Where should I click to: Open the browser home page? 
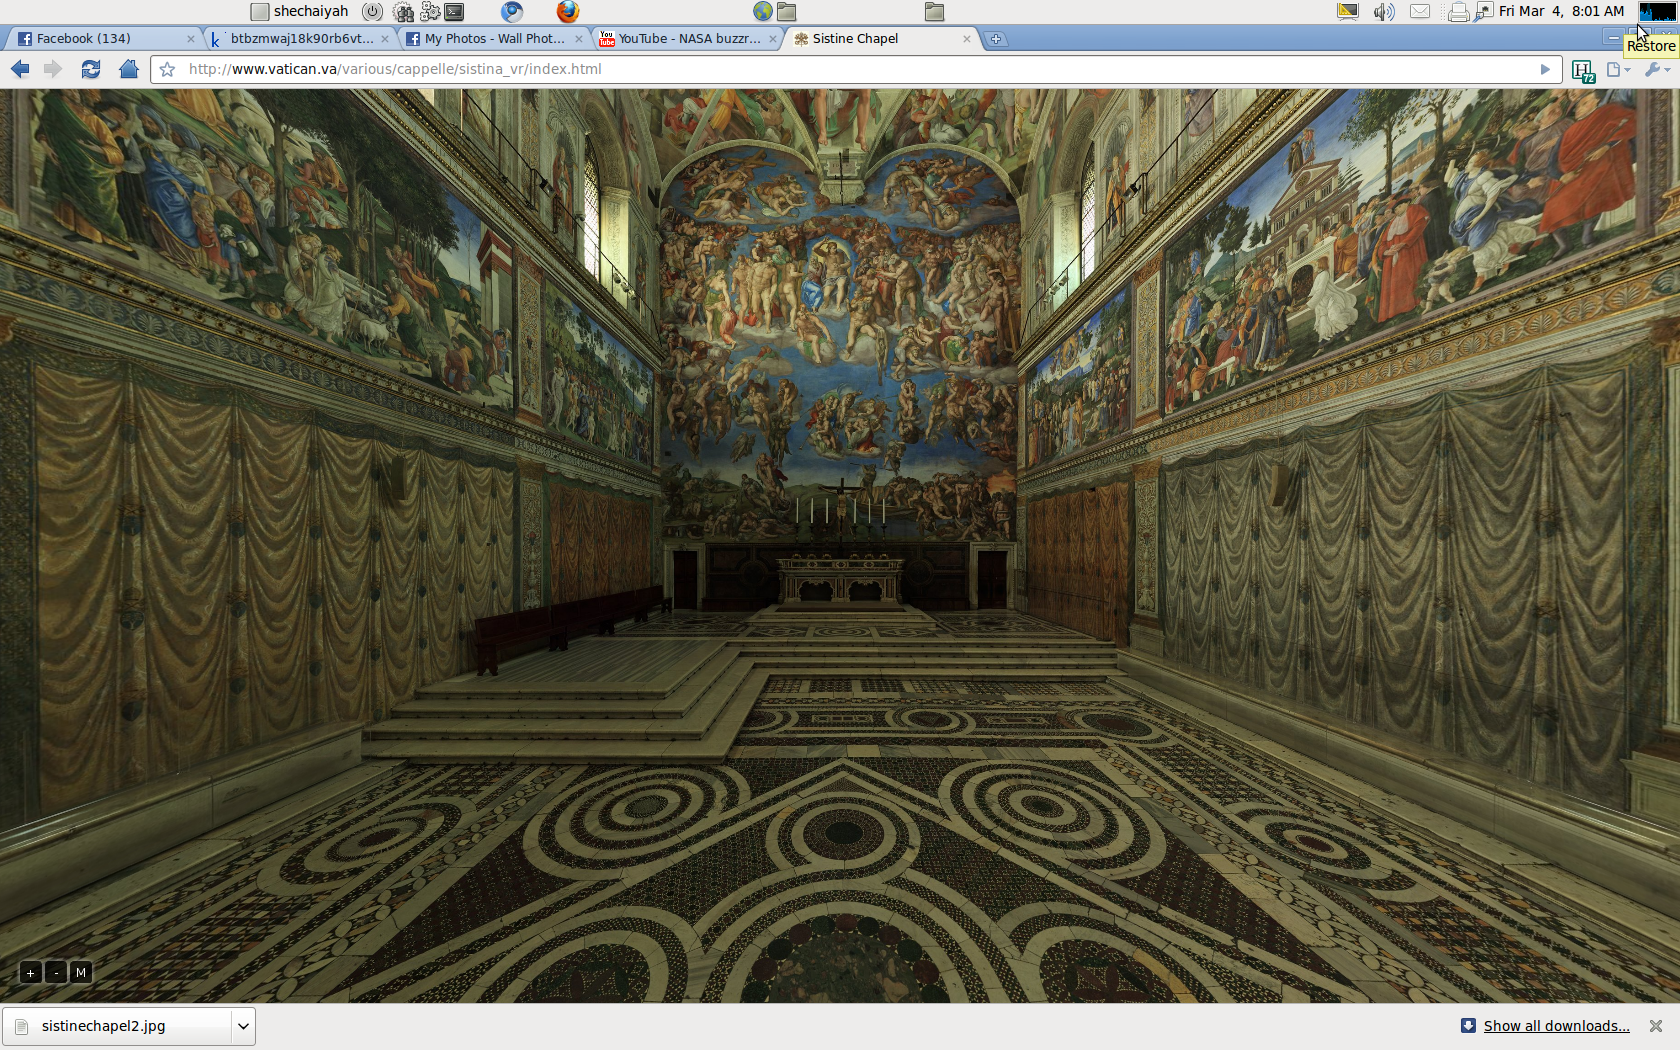tap(128, 69)
